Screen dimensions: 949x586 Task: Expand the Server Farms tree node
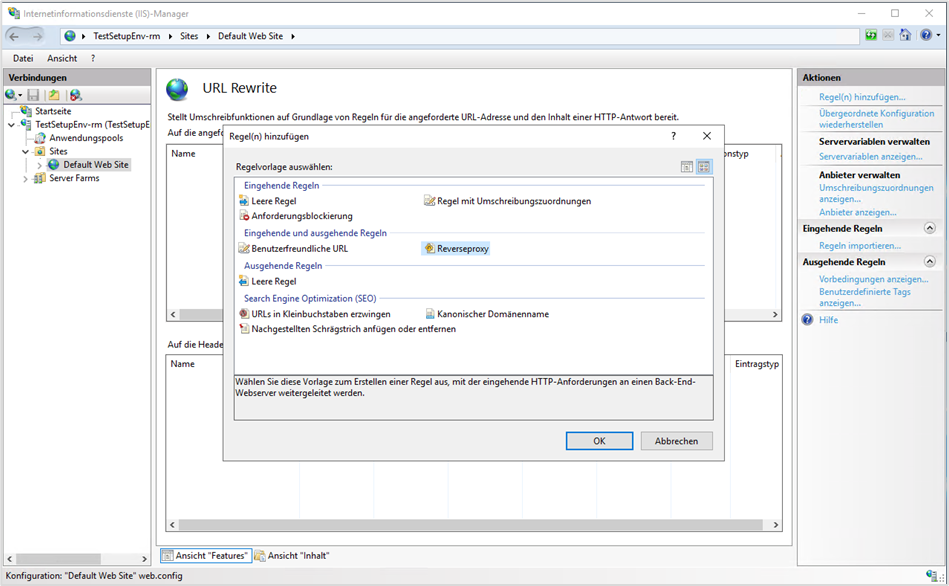click(26, 179)
